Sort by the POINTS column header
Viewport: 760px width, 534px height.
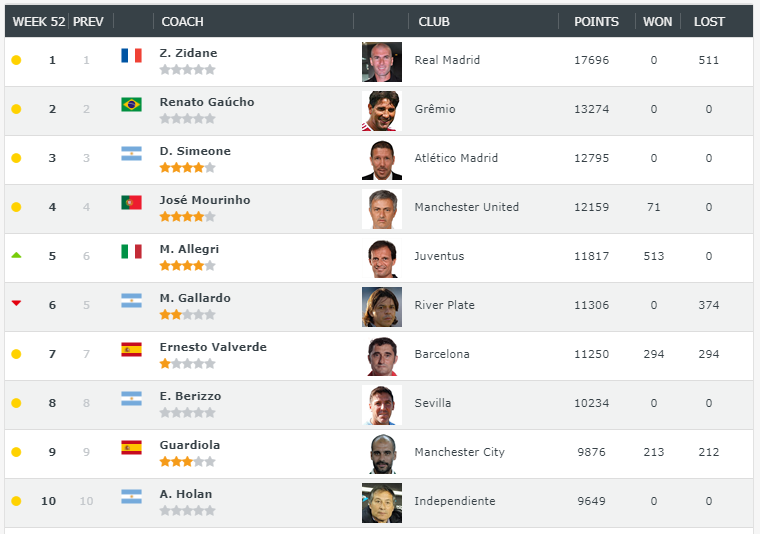click(596, 22)
